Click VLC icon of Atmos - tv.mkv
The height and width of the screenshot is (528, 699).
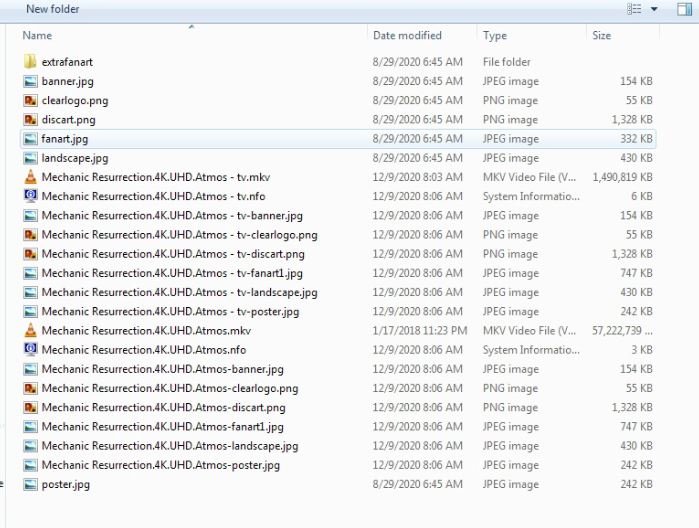click(x=30, y=177)
